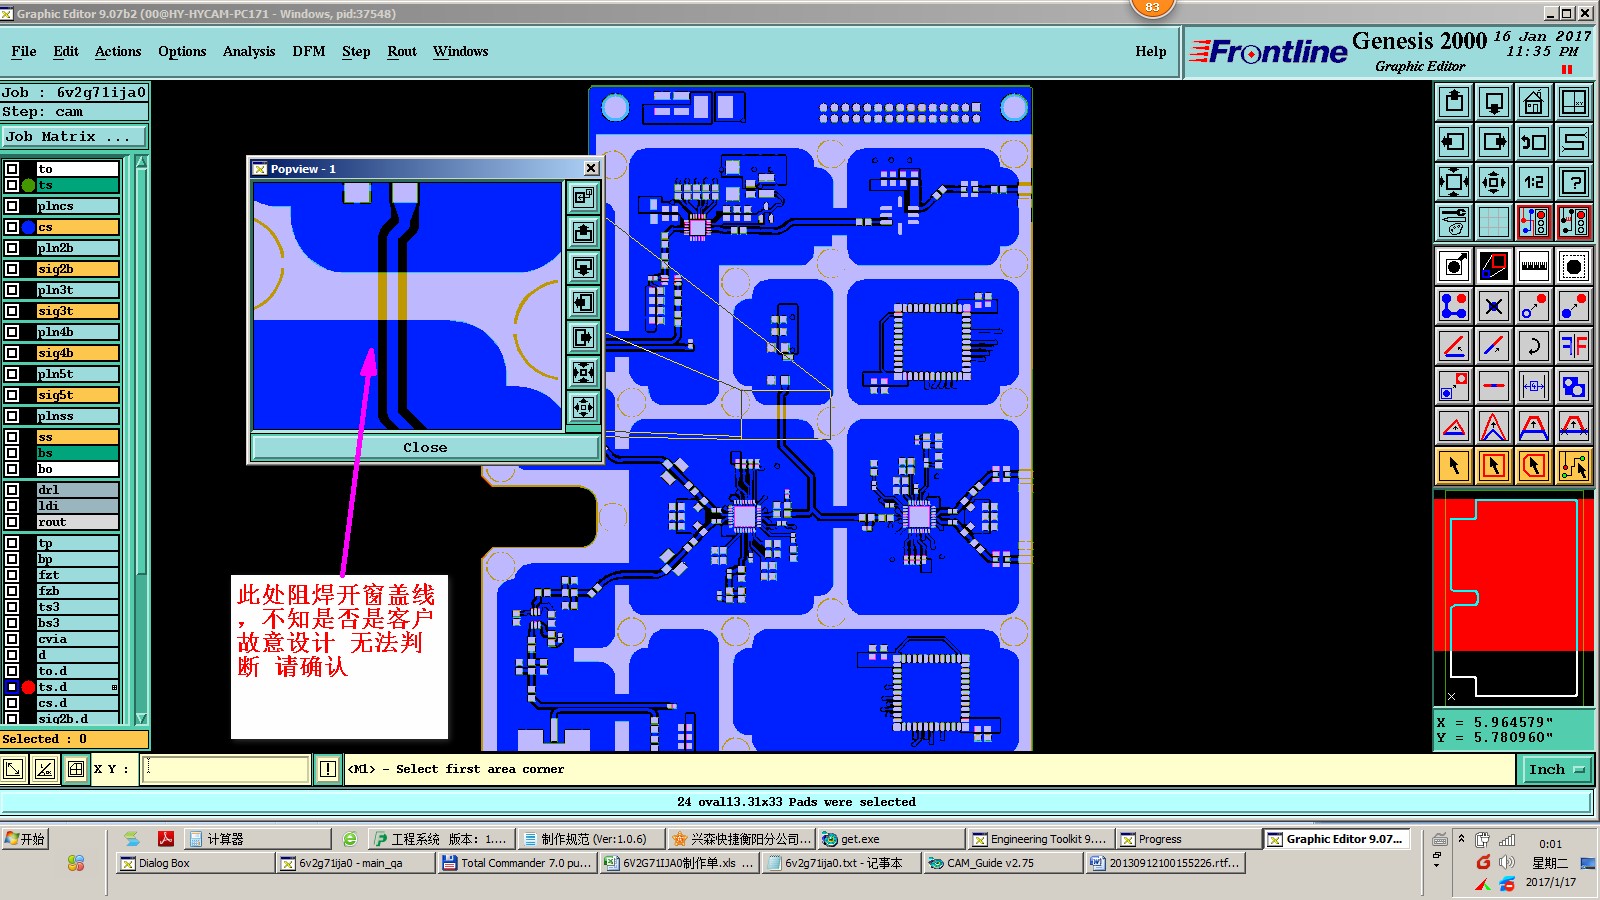
Task: Select the cvia layer name
Action: [78, 639]
